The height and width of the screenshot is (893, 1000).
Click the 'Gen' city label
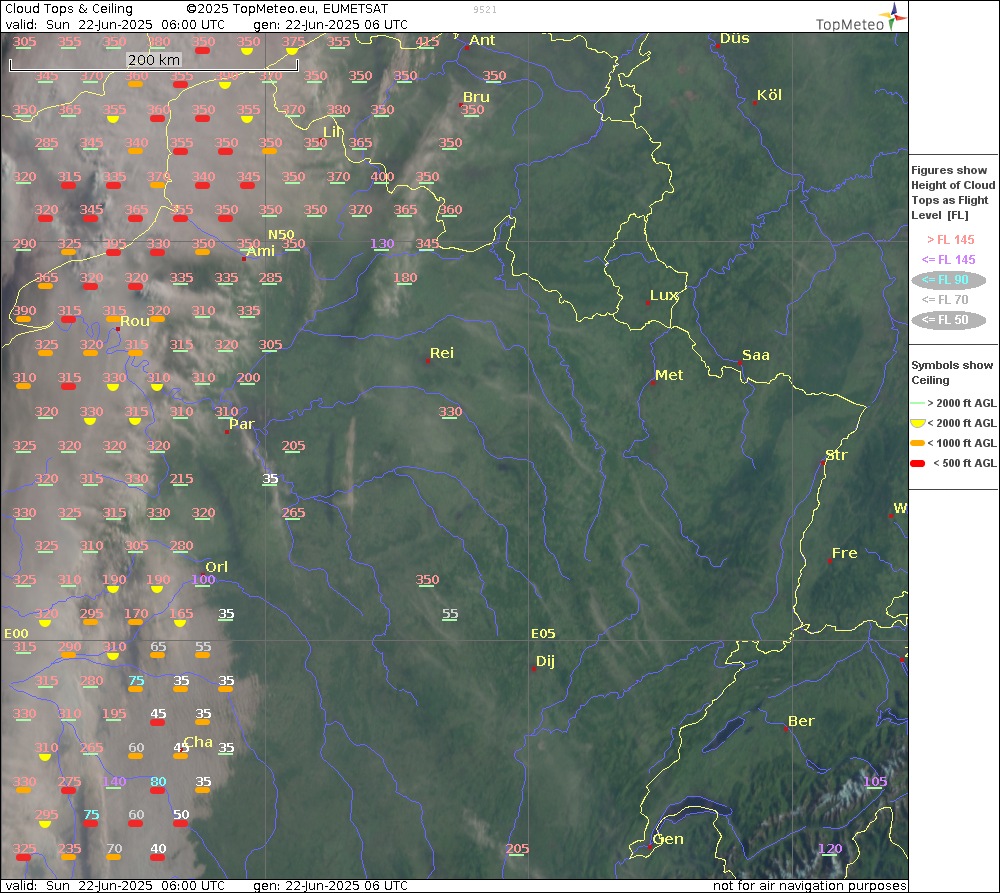tap(668, 839)
